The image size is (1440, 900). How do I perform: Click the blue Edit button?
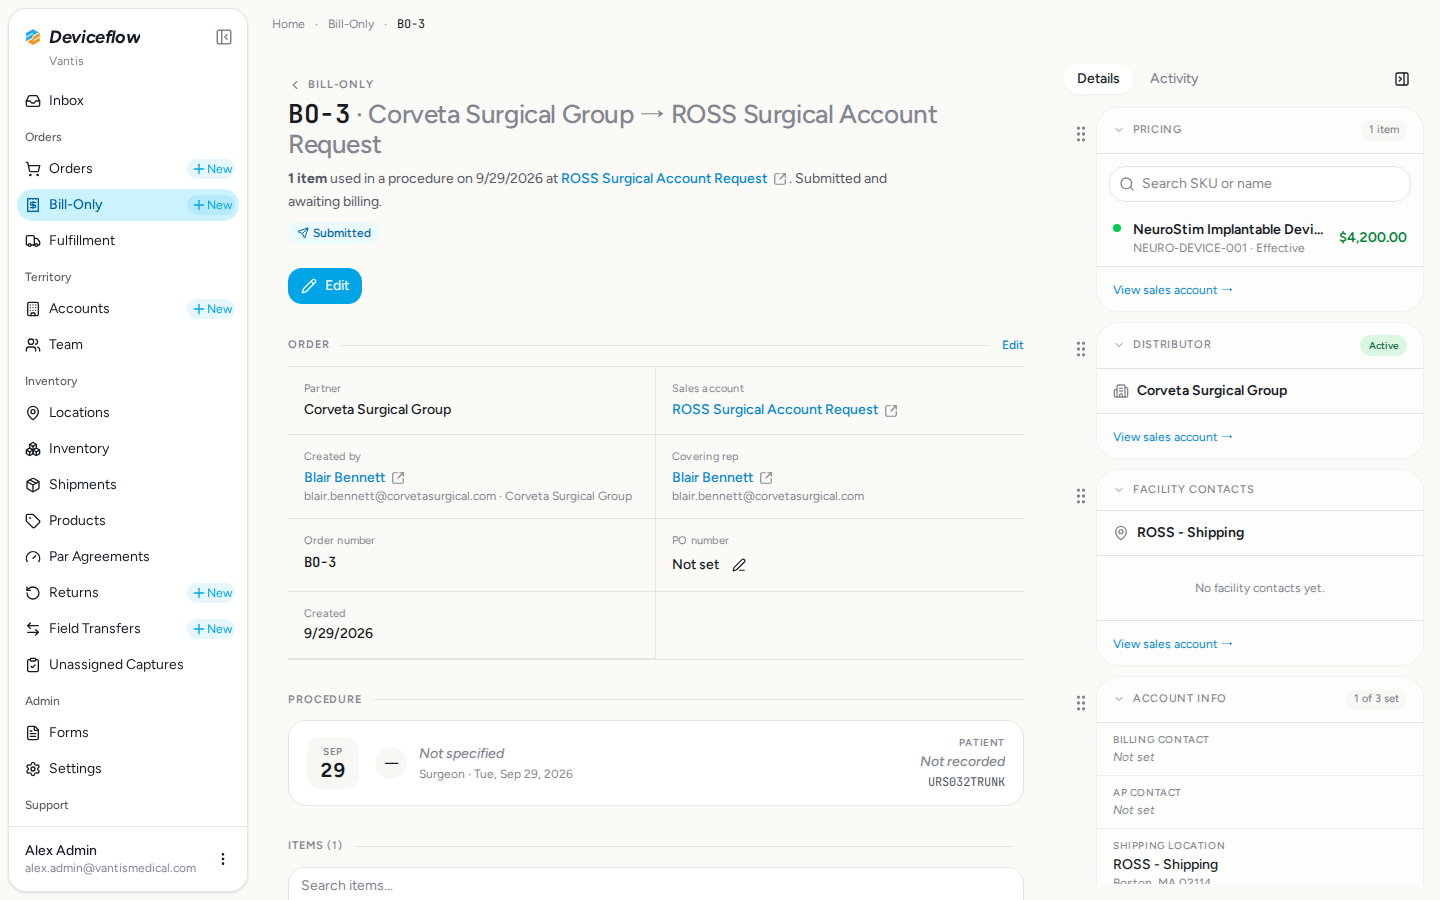click(x=325, y=286)
